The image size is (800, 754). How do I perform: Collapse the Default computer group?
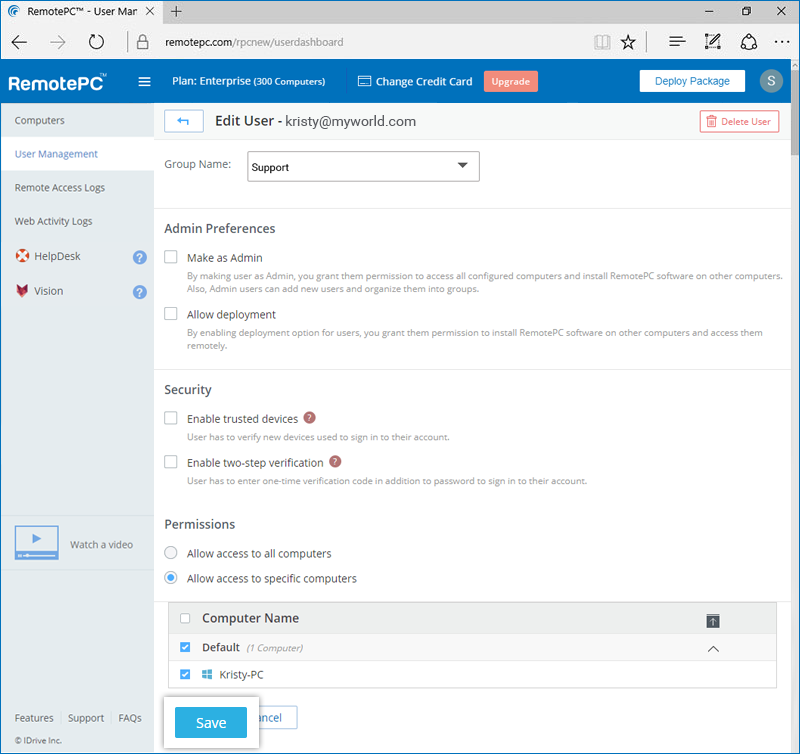click(x=713, y=649)
